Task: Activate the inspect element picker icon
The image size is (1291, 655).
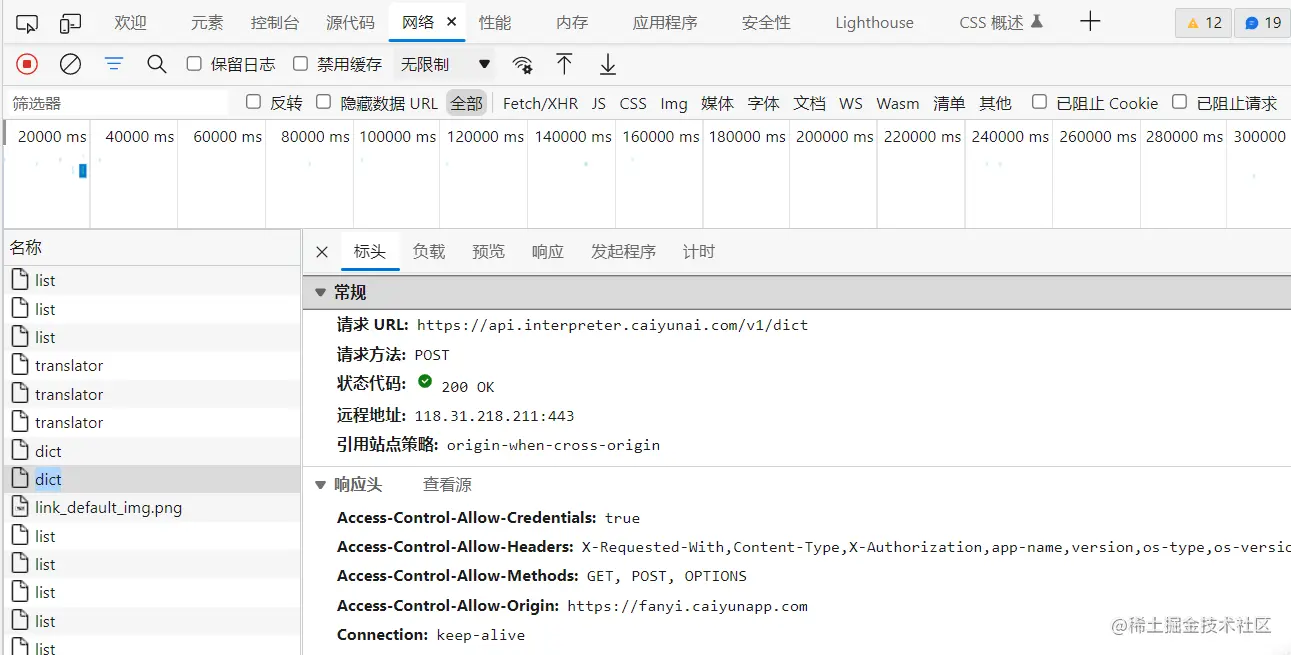Action: [x=28, y=22]
